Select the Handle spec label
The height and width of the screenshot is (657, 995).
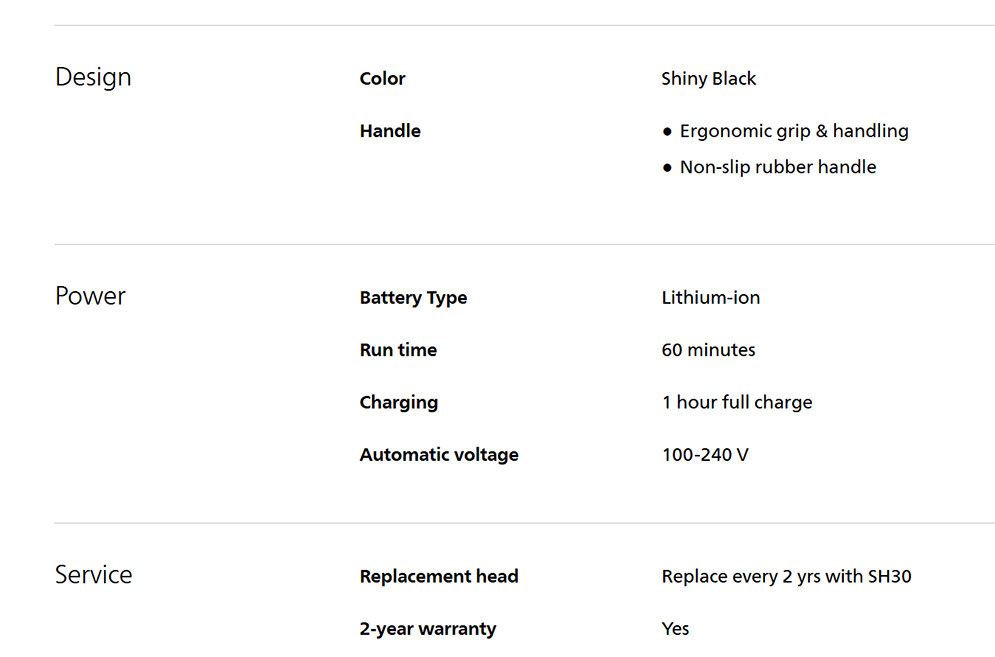390,131
